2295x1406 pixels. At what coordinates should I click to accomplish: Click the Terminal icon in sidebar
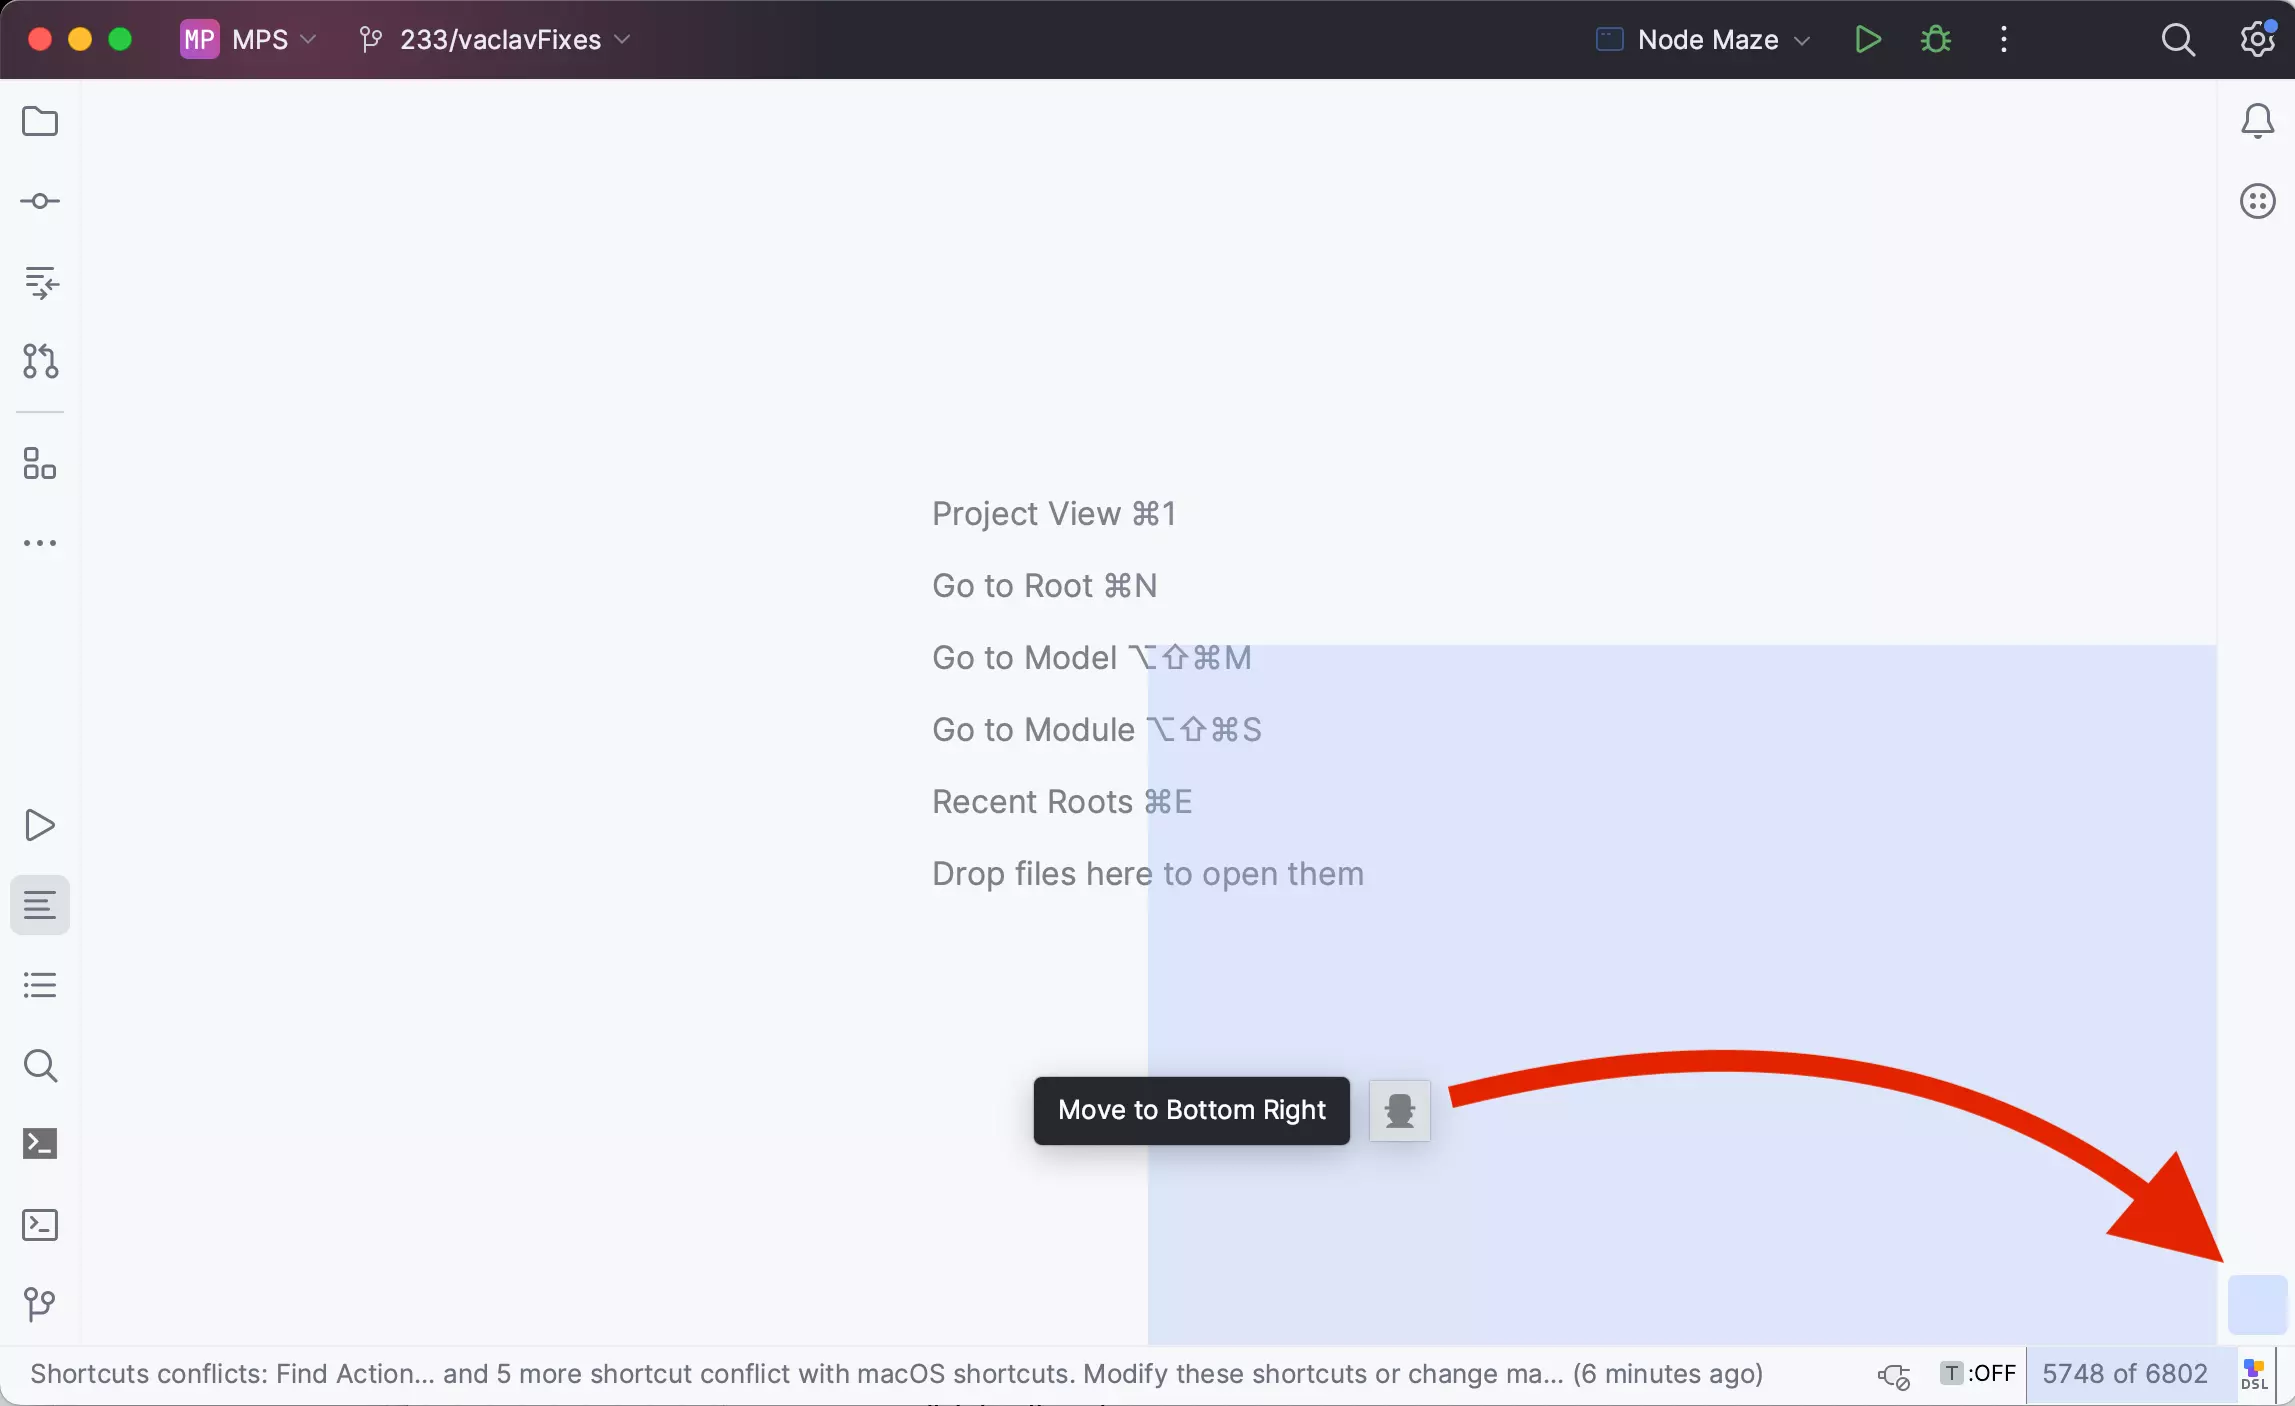39,1144
